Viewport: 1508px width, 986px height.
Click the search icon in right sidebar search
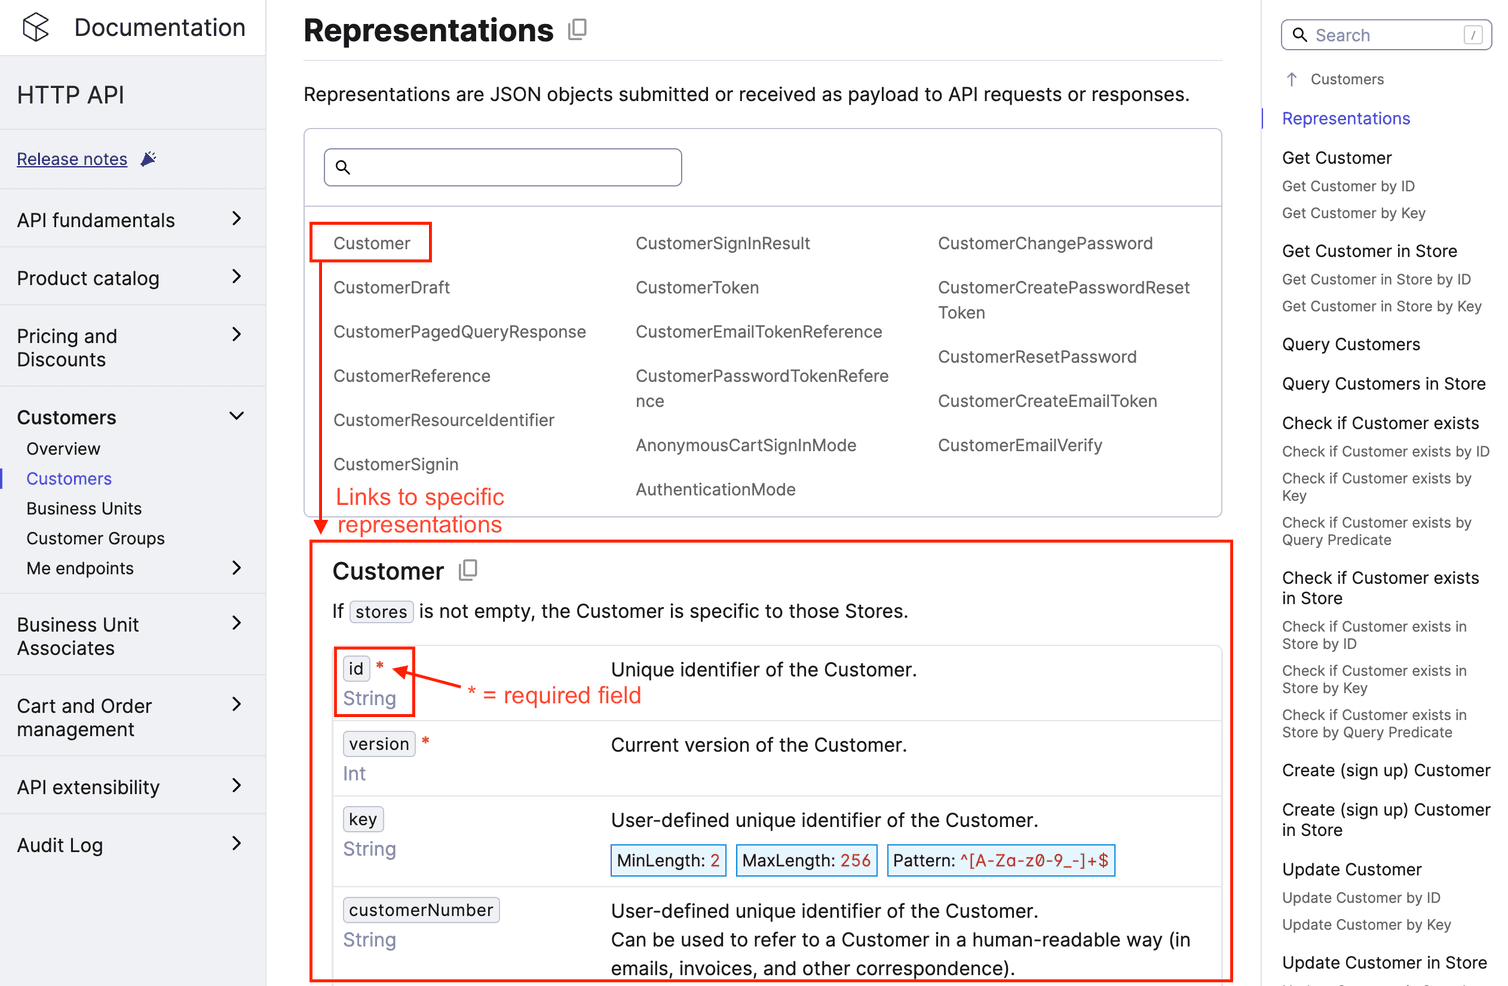coord(1299,35)
